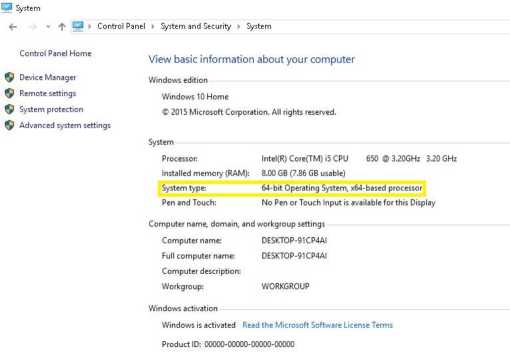The height and width of the screenshot is (364, 510).
Task: Click the System protection shield icon
Action: pos(9,109)
